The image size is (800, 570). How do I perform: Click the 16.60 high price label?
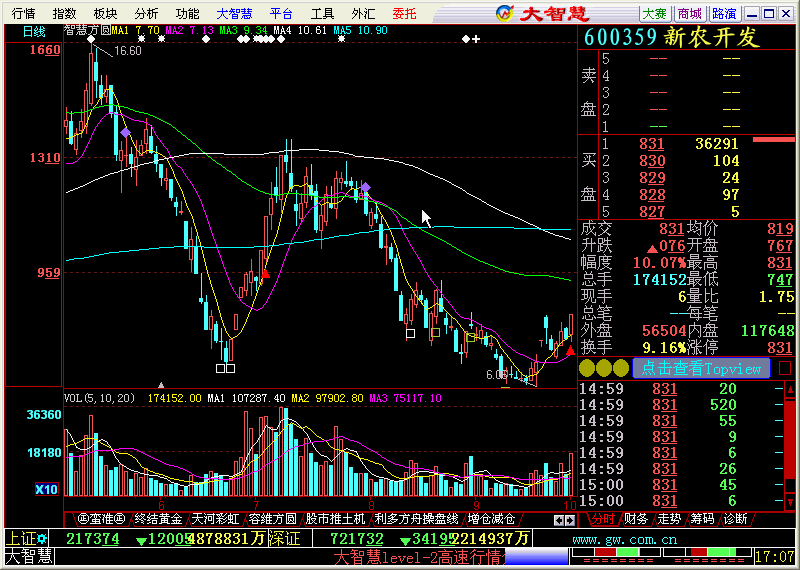(128, 51)
